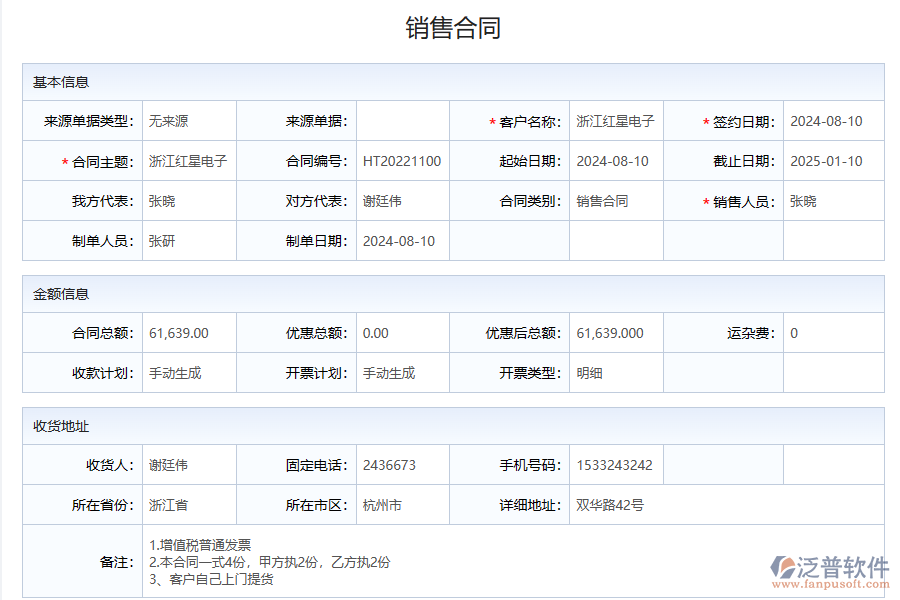Open the 所在市区 selector showing 杭州市
The height and width of the screenshot is (600, 900).
400,505
